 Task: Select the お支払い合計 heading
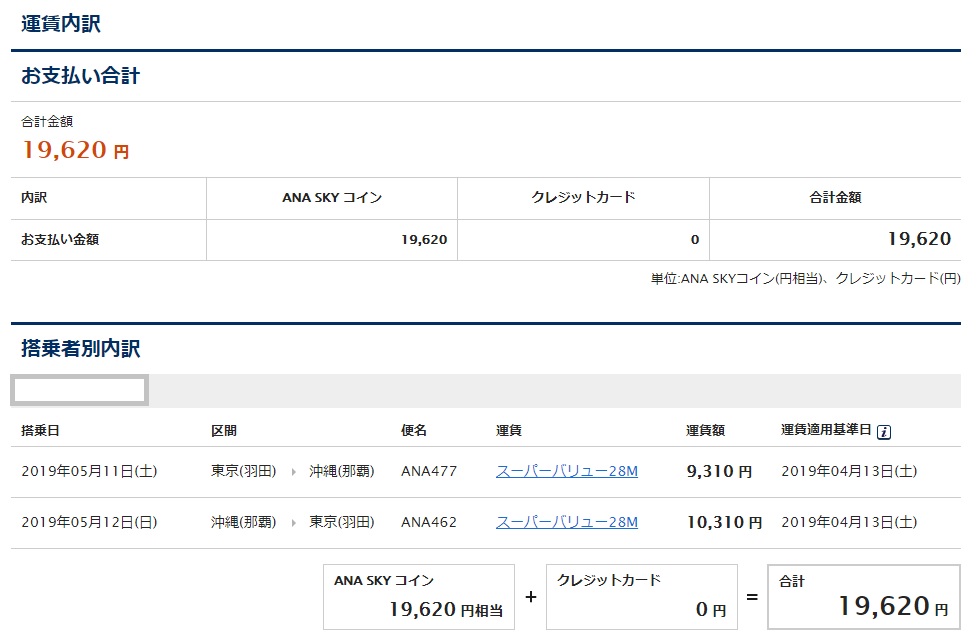click(81, 76)
